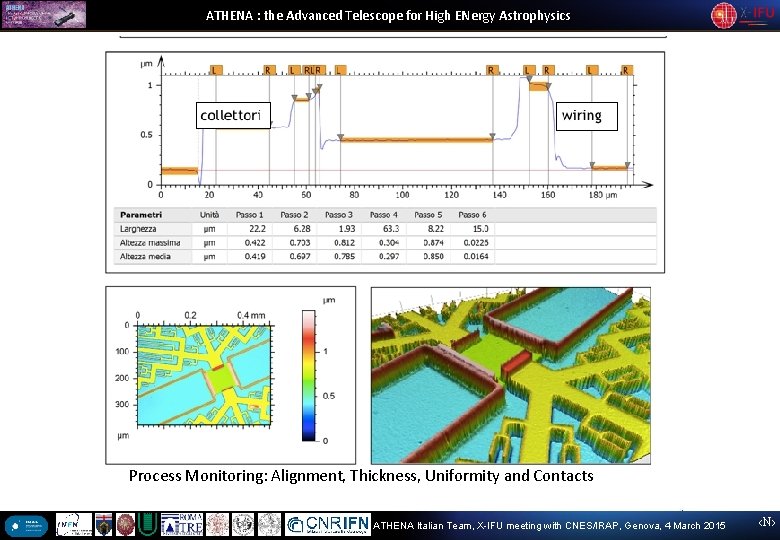Viewport: 780px width, 540px height.
Task: Click the CNR IFN logo
Action: pyautogui.click(x=328, y=525)
